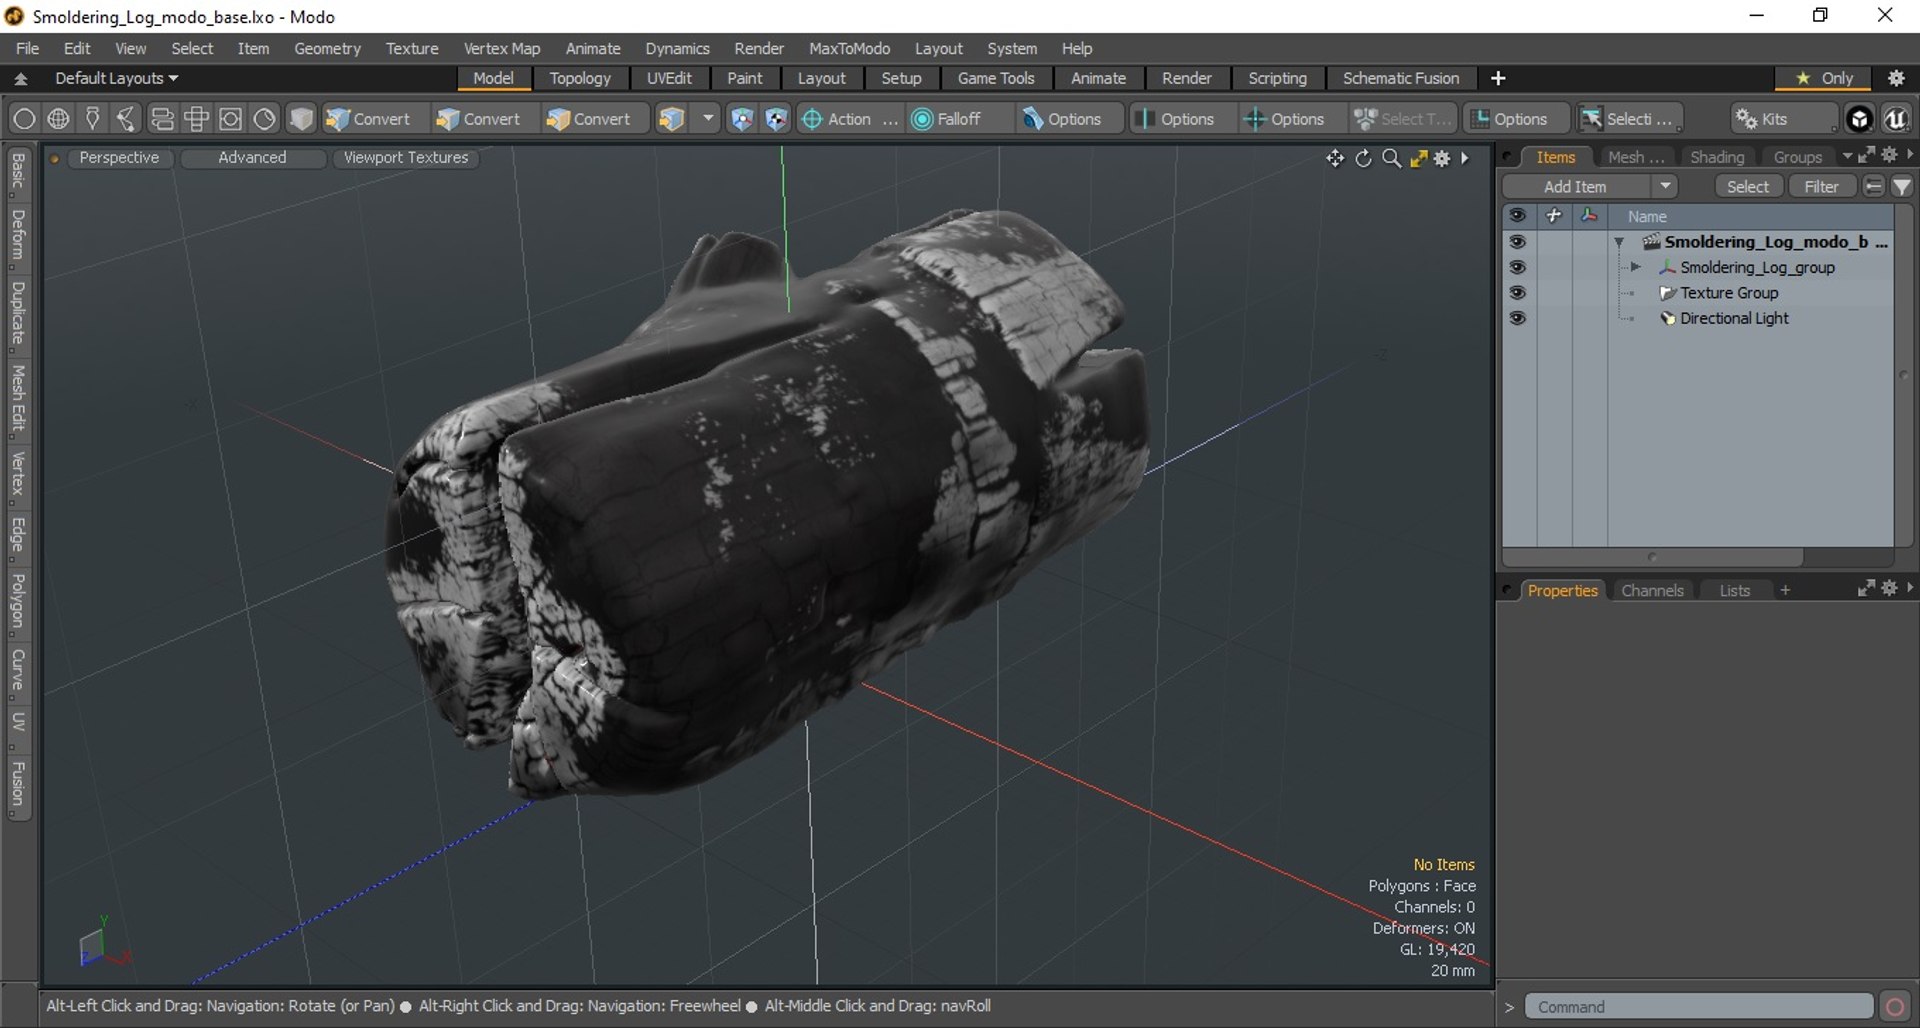Click the Command input field
This screenshot has height=1028, width=1920.
tap(1698, 1006)
